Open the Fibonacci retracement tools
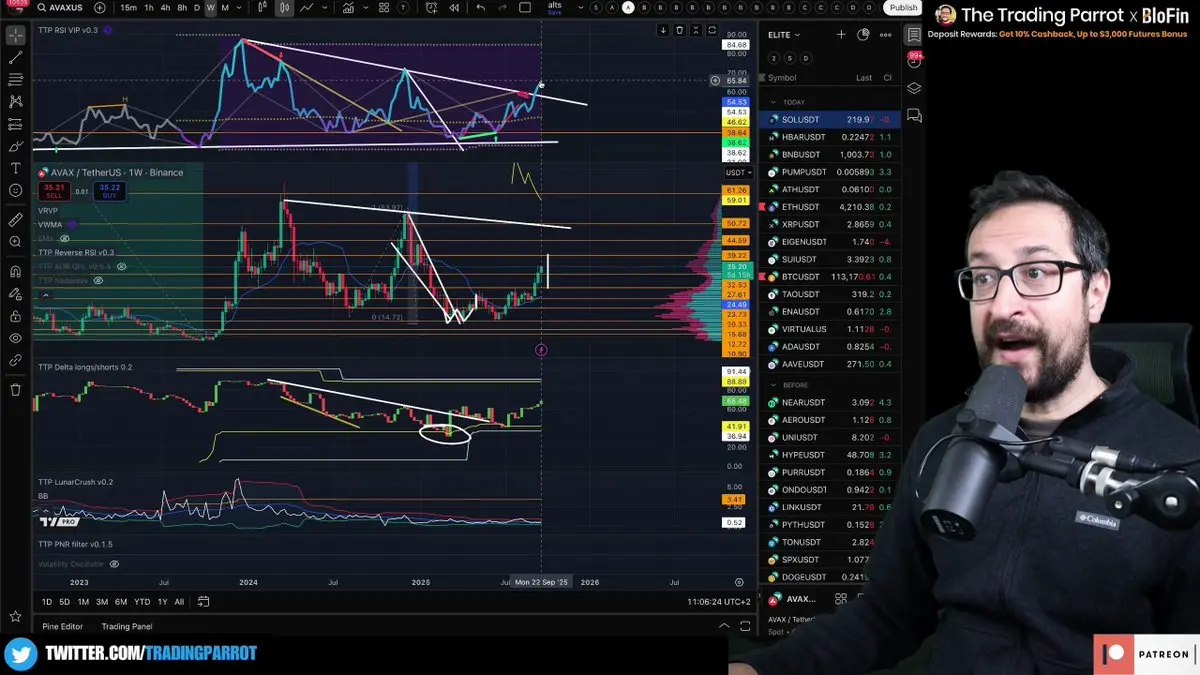 pyautogui.click(x=16, y=79)
